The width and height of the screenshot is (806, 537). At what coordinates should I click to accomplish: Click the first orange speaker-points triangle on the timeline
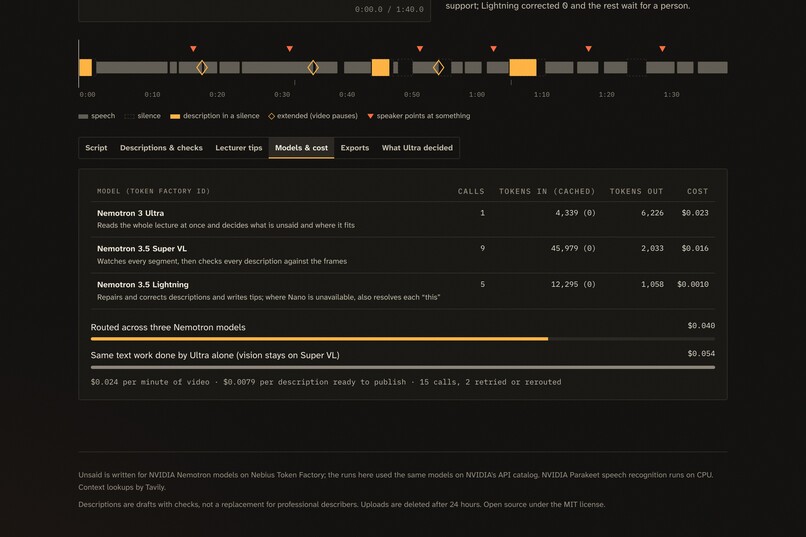pyautogui.click(x=193, y=49)
